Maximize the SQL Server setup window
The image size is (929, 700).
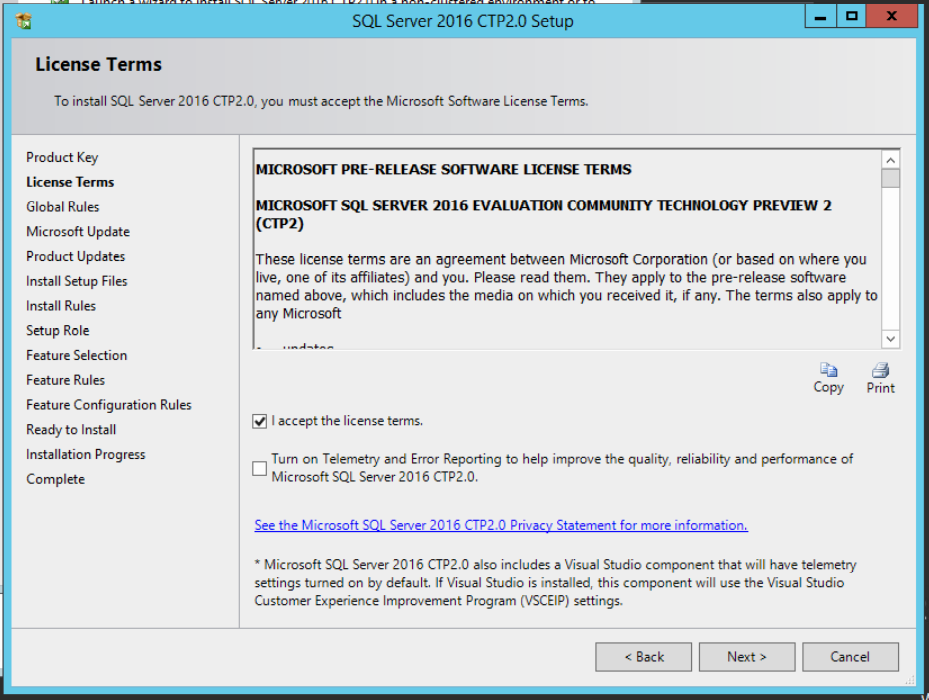point(851,17)
